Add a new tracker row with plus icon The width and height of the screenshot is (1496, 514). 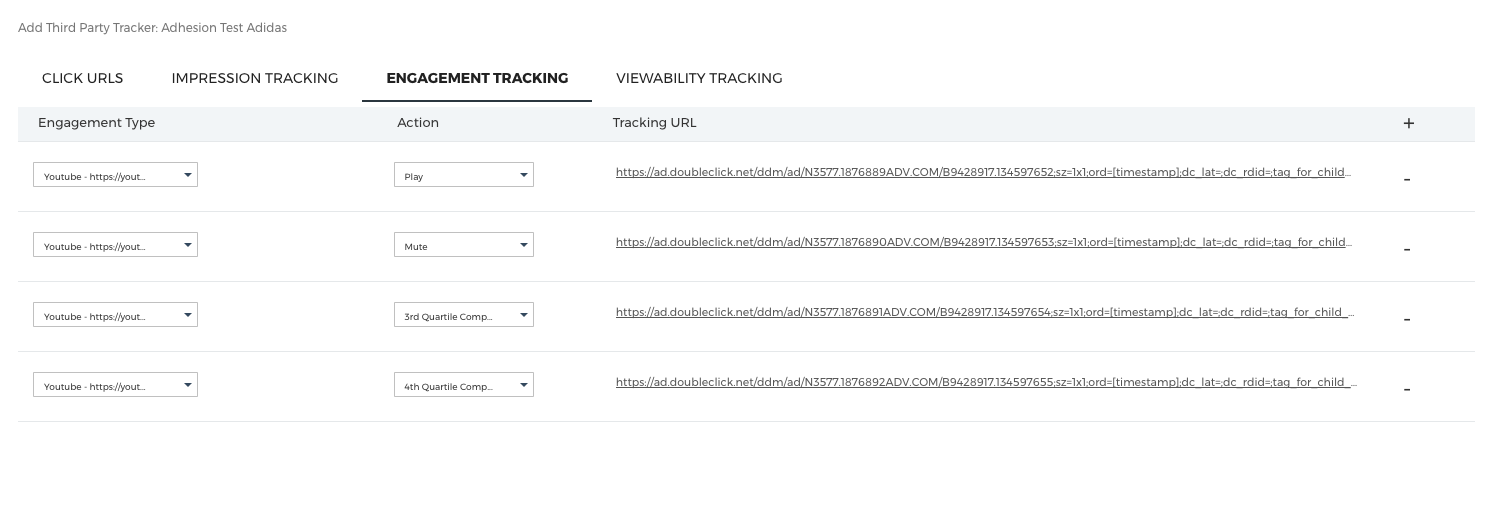[1408, 123]
